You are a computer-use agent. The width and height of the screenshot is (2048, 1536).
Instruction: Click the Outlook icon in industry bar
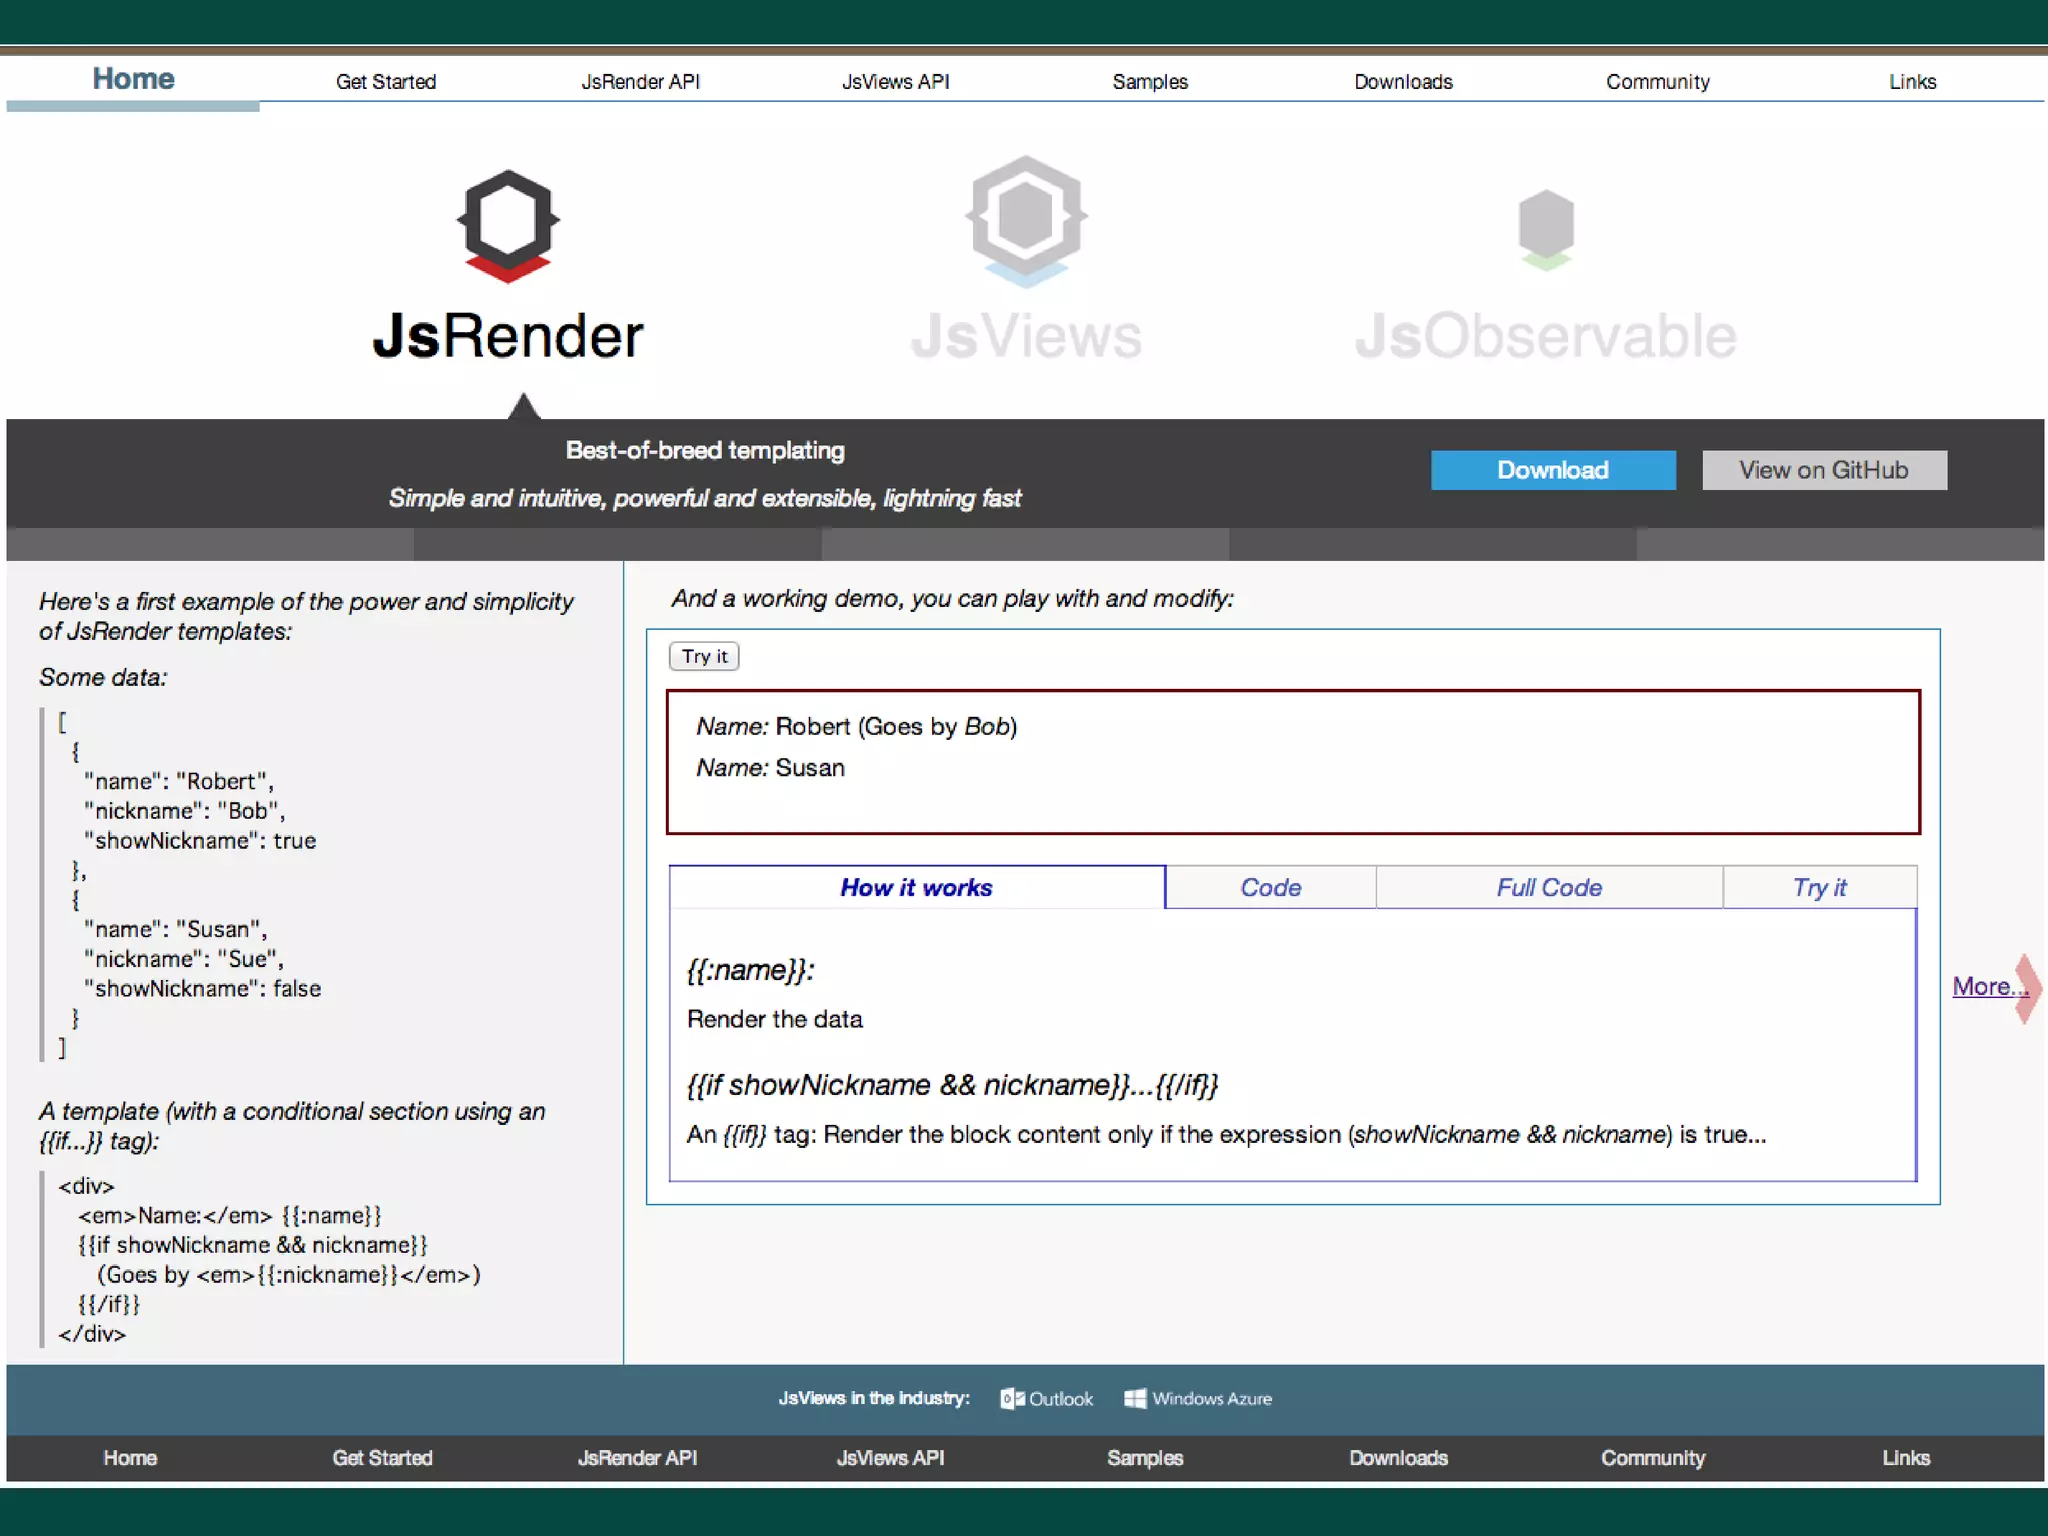(1012, 1398)
